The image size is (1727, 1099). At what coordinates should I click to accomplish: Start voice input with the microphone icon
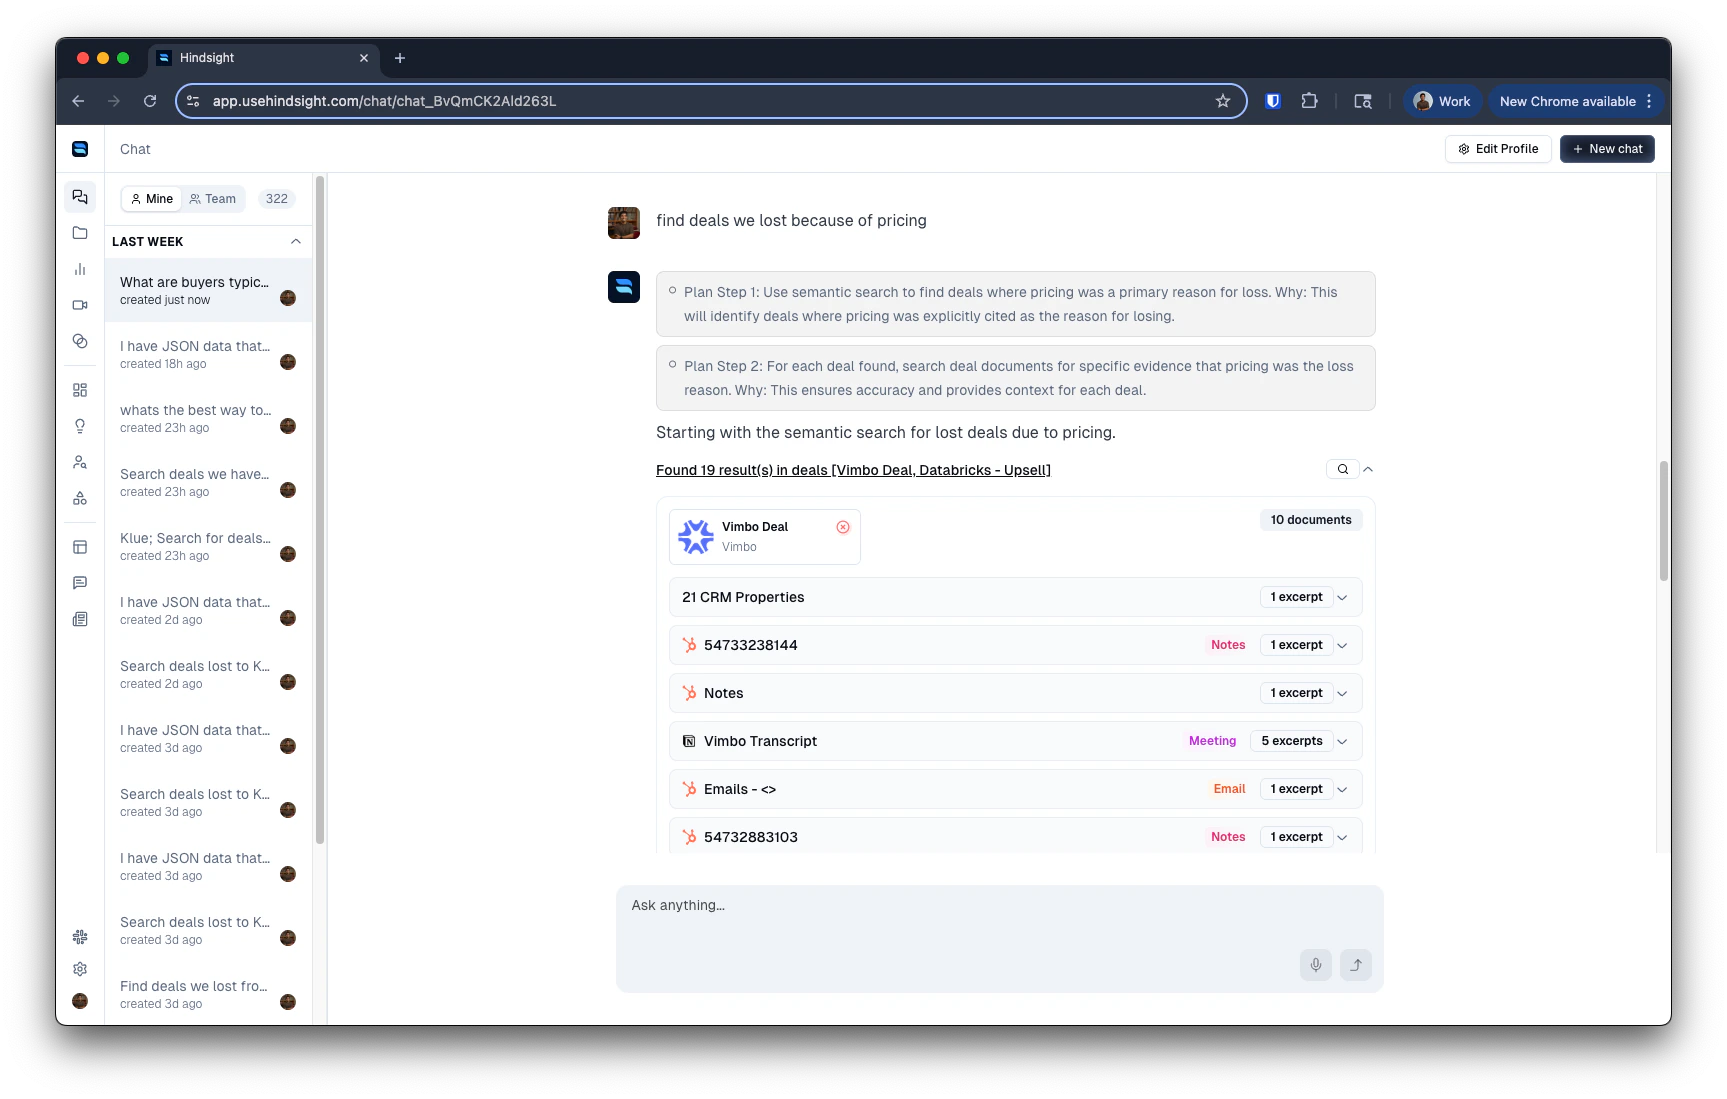click(x=1315, y=964)
